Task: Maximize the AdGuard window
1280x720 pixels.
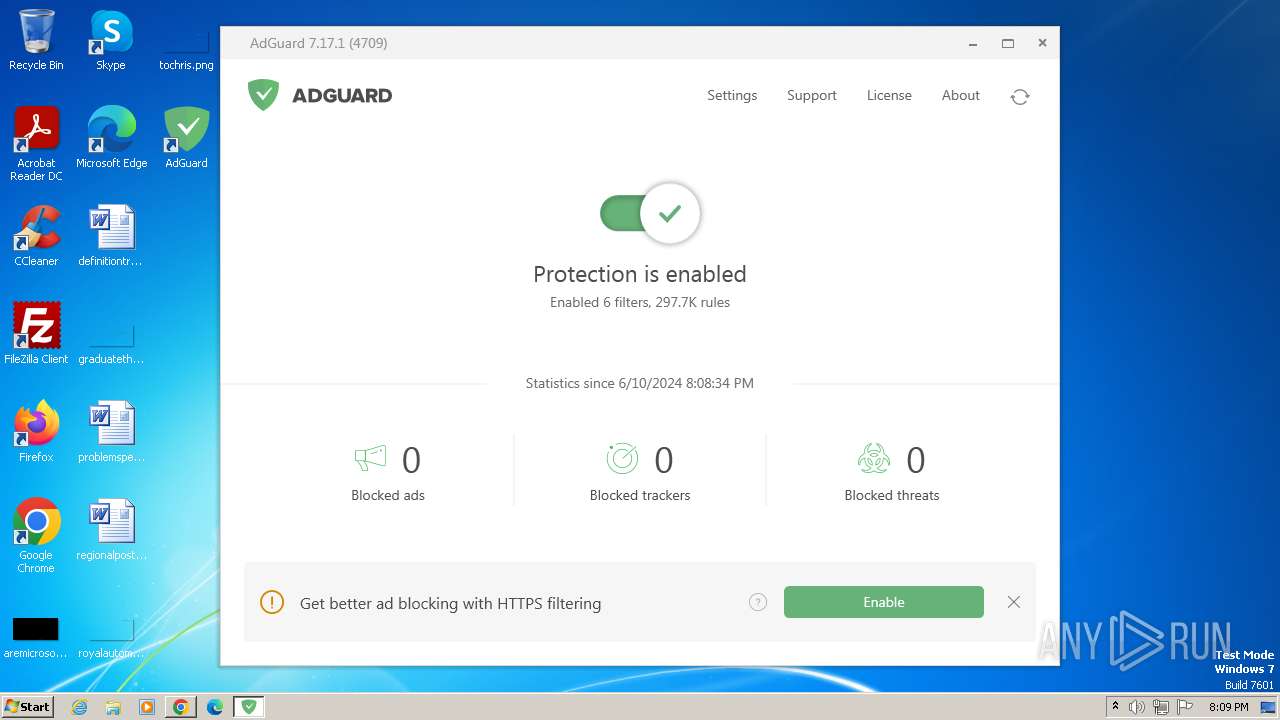Action: click(x=1008, y=43)
